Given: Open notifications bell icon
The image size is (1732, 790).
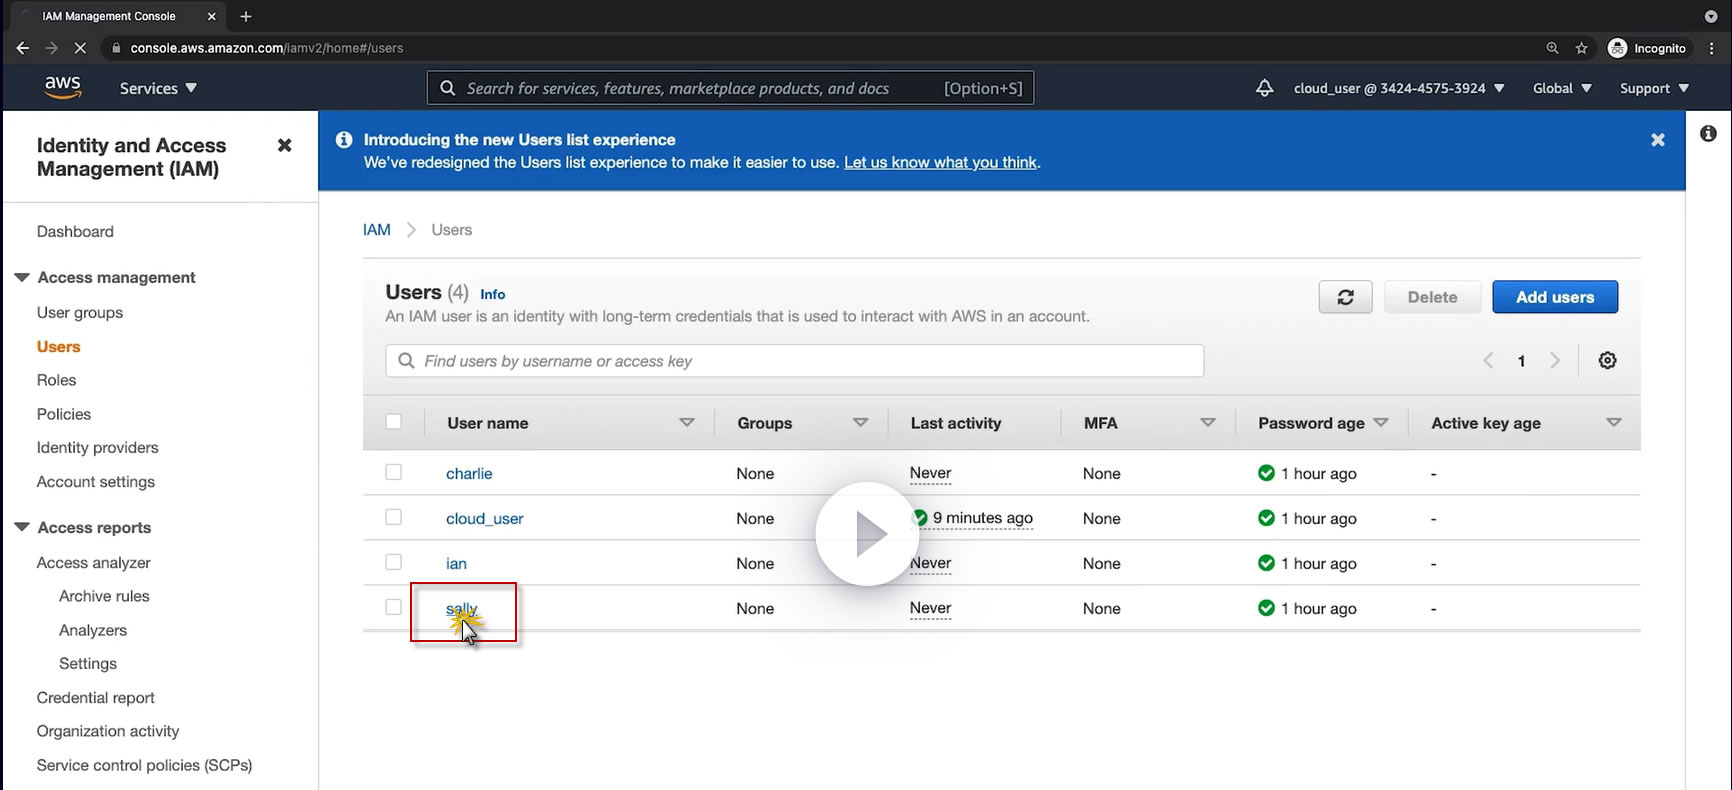Looking at the screenshot, I should click(x=1264, y=88).
